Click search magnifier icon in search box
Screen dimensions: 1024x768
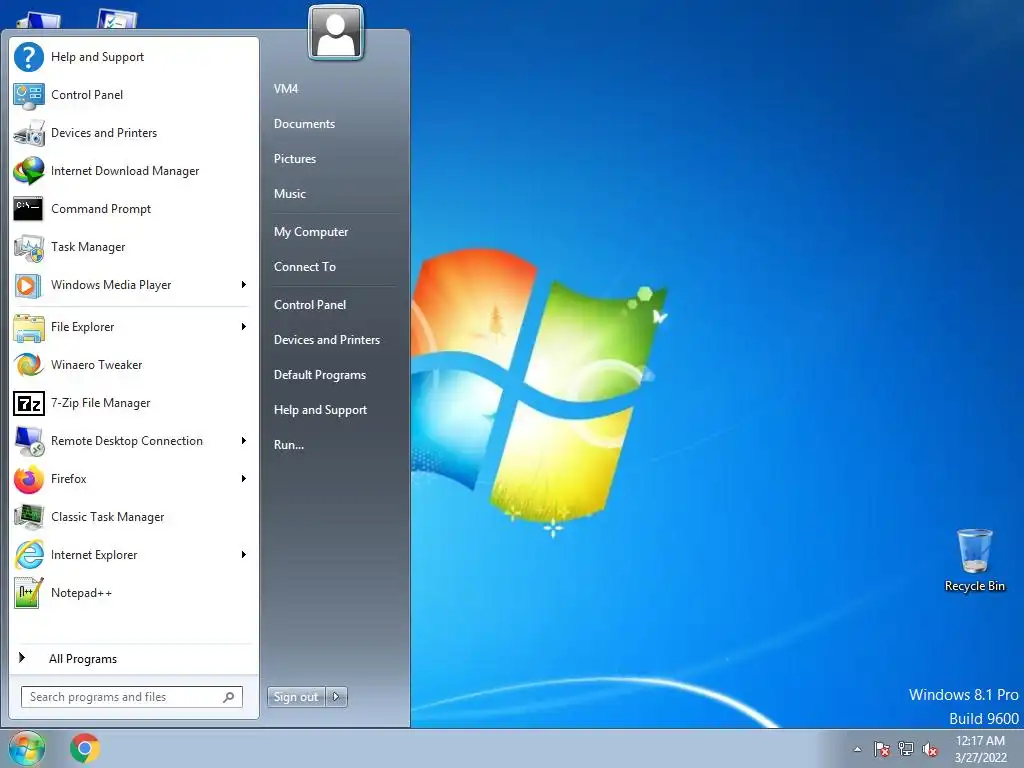pos(229,697)
